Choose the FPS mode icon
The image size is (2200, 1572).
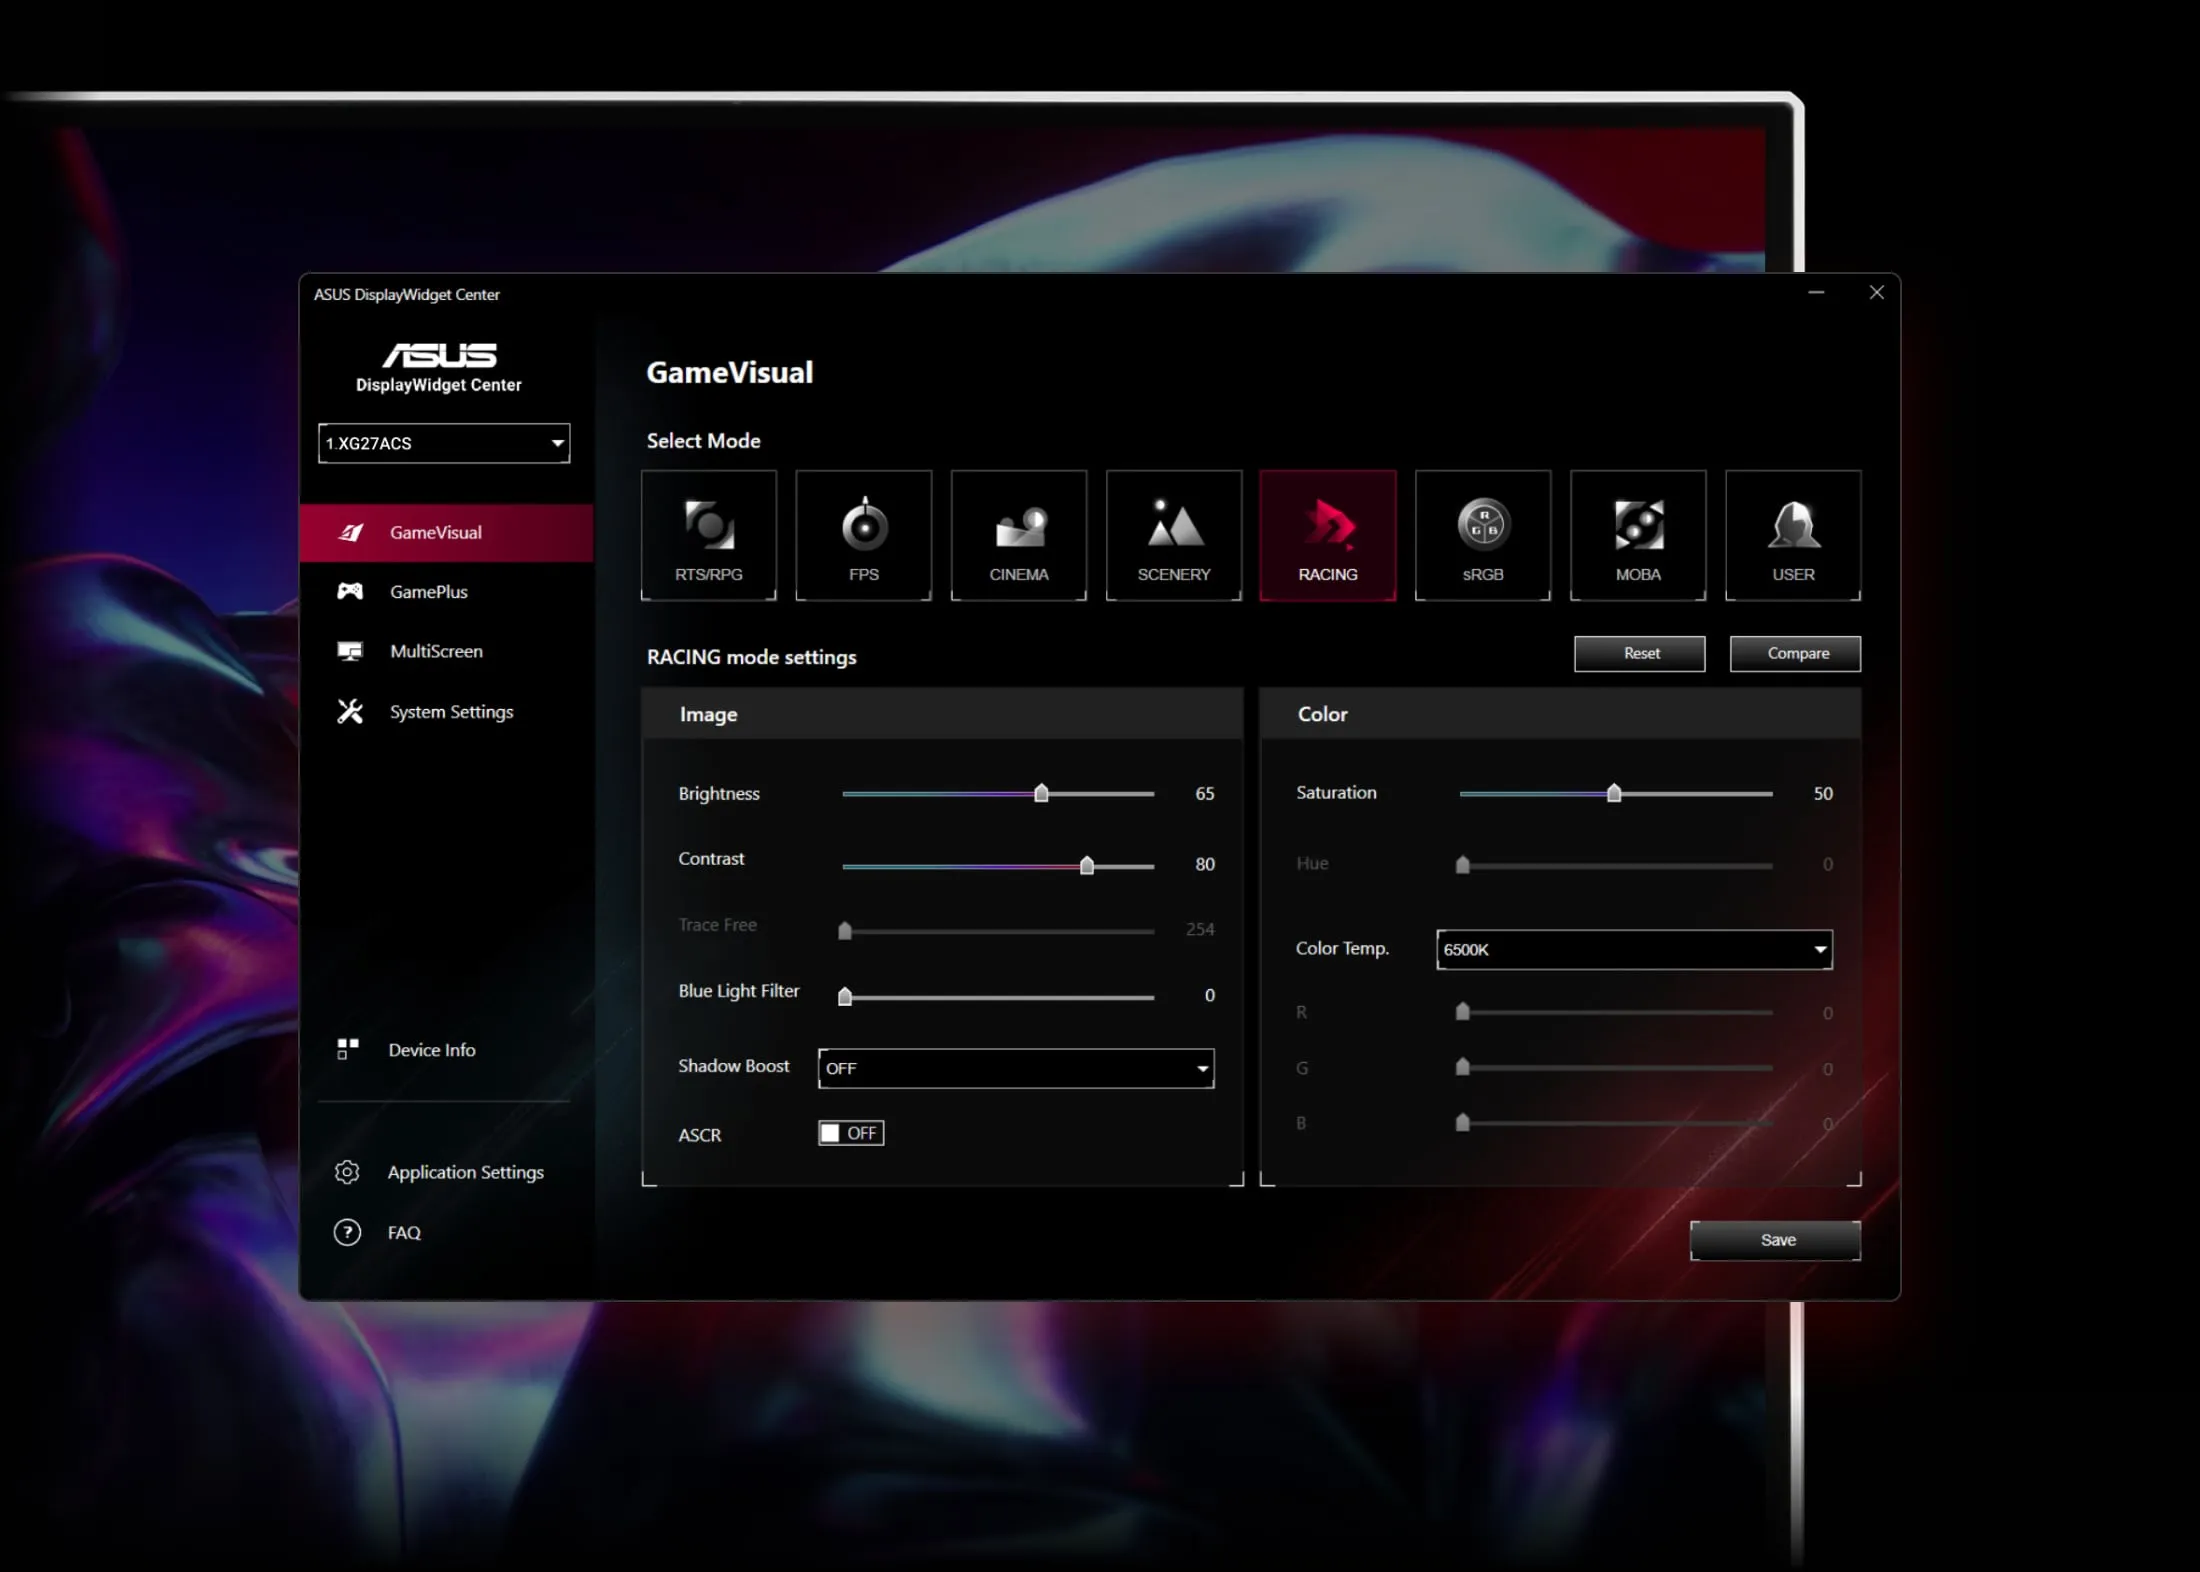pos(864,535)
